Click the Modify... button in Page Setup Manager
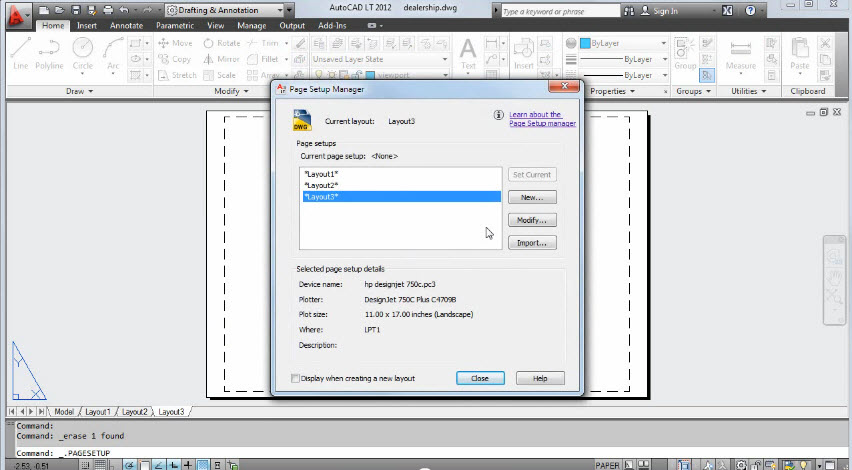The height and width of the screenshot is (470, 852). (532, 220)
